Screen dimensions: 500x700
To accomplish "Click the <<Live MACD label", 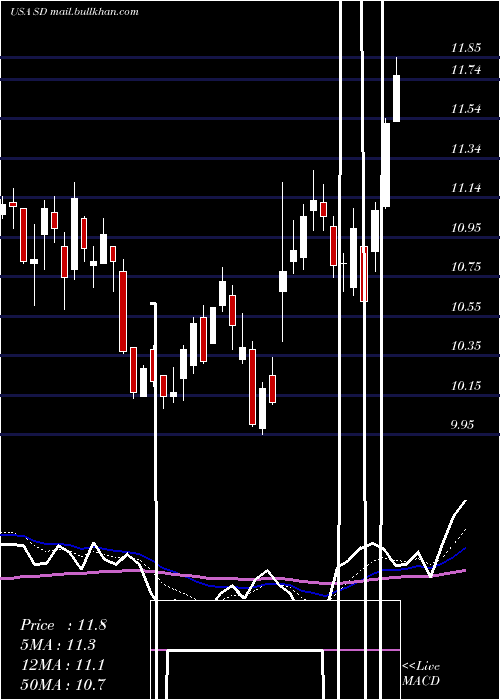I will [421, 673].
